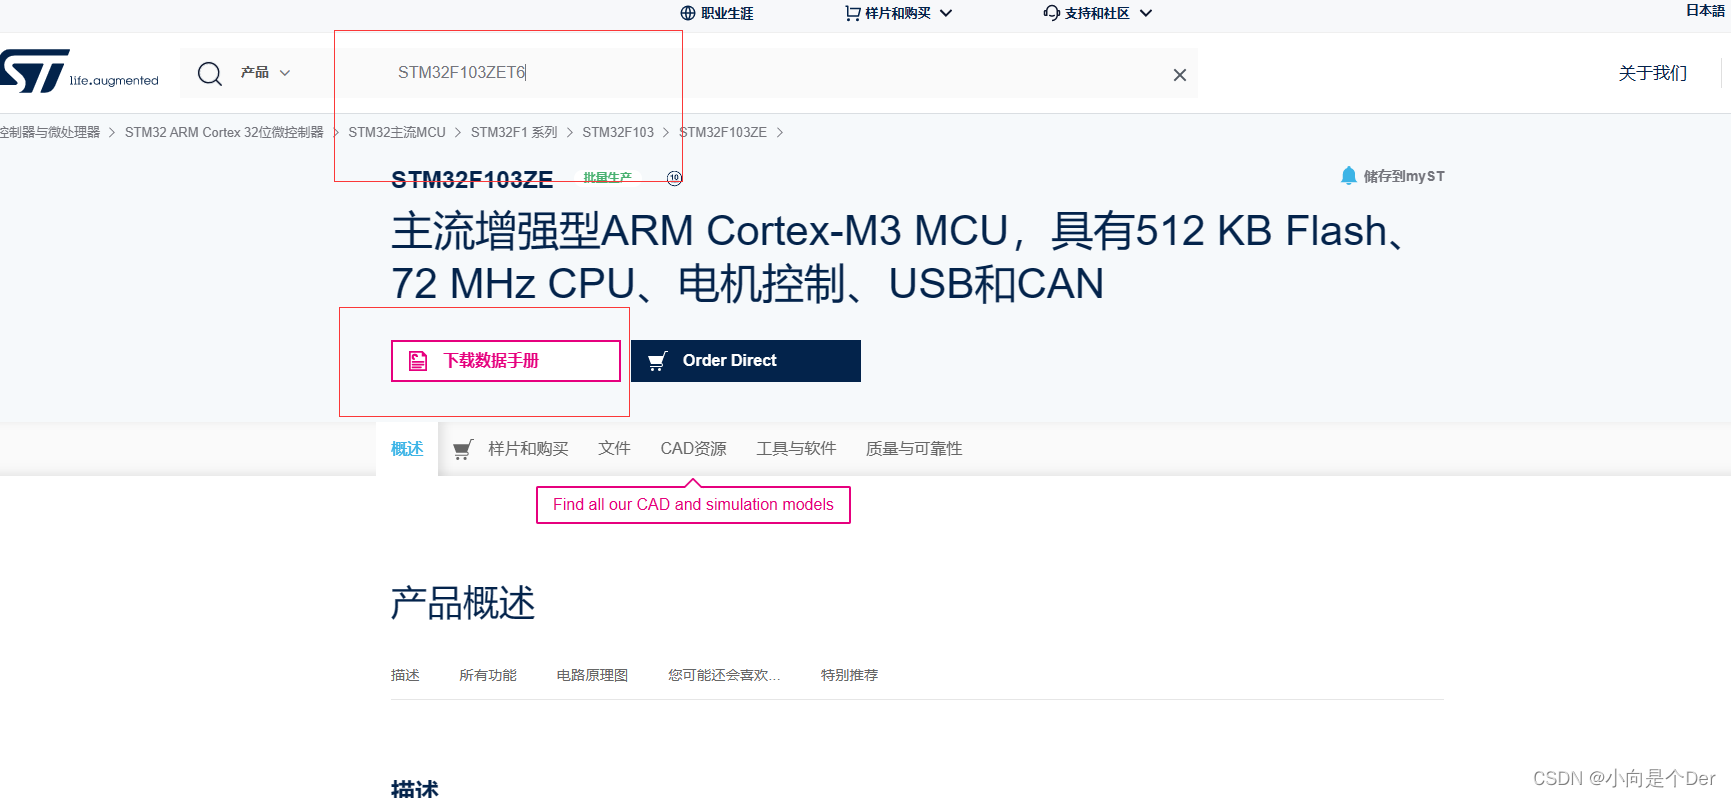Switch language to 日本語
The image size is (1731, 798).
coord(1705,11)
